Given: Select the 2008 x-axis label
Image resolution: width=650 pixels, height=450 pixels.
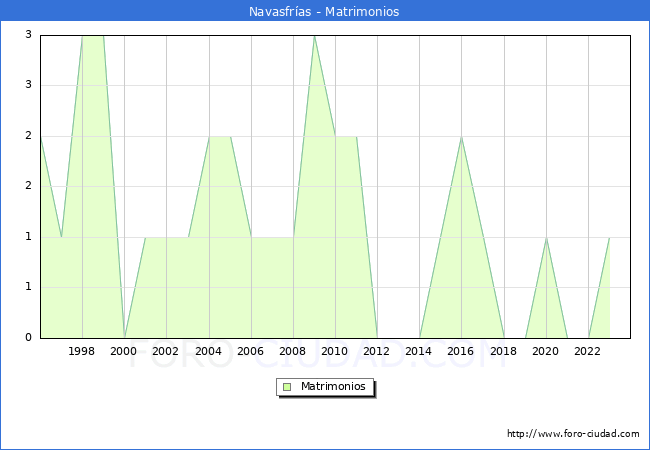Looking at the screenshot, I should [x=292, y=351].
